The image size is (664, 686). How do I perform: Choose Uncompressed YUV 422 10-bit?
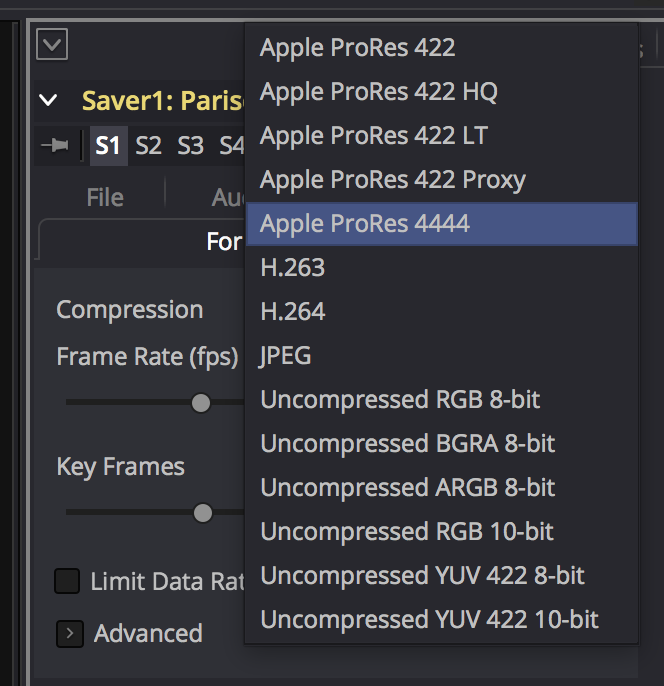tap(441, 620)
